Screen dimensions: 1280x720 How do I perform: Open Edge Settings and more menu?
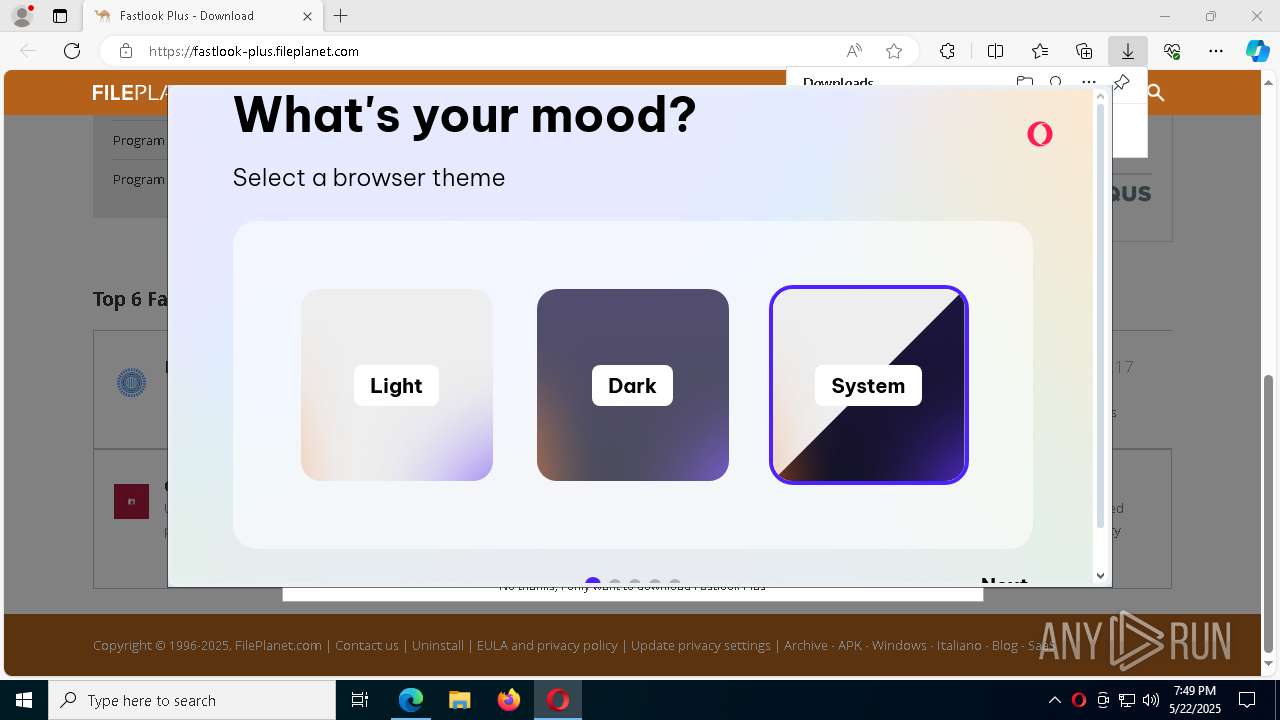(1216, 51)
